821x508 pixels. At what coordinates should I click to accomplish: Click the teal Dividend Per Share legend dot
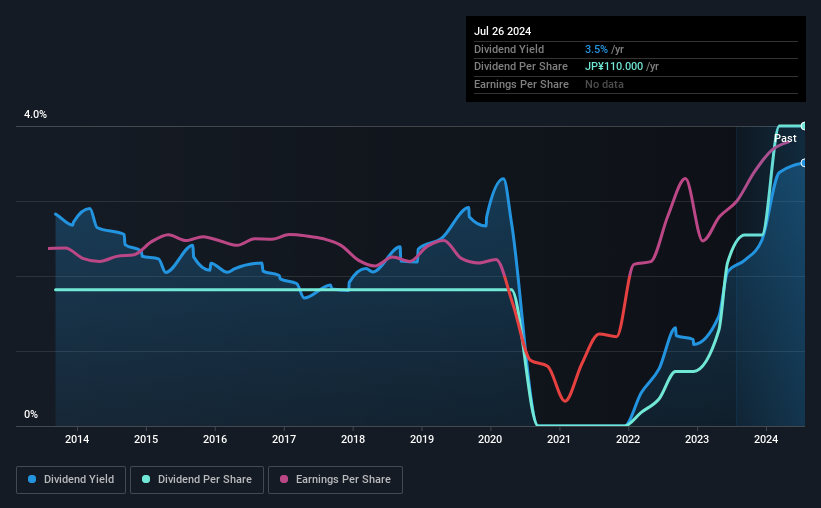[x=146, y=479]
